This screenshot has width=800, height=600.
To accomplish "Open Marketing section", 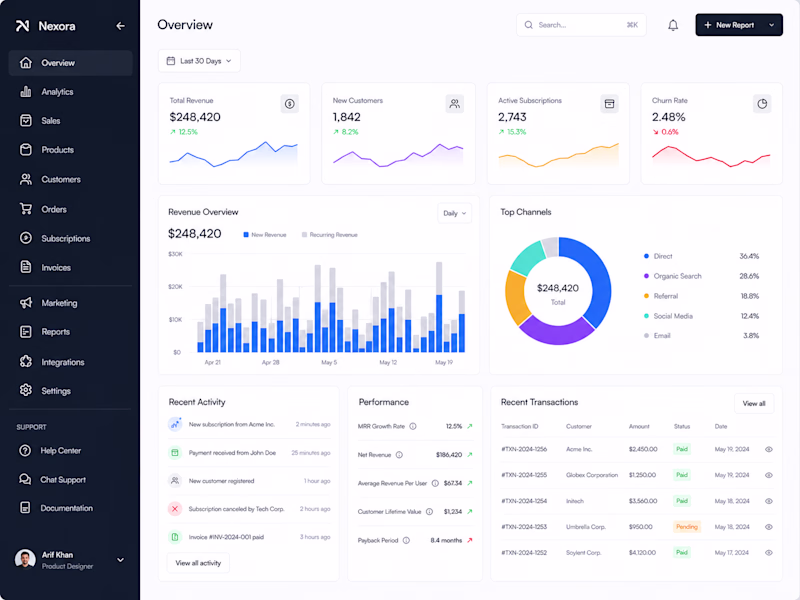I will tap(70, 303).
